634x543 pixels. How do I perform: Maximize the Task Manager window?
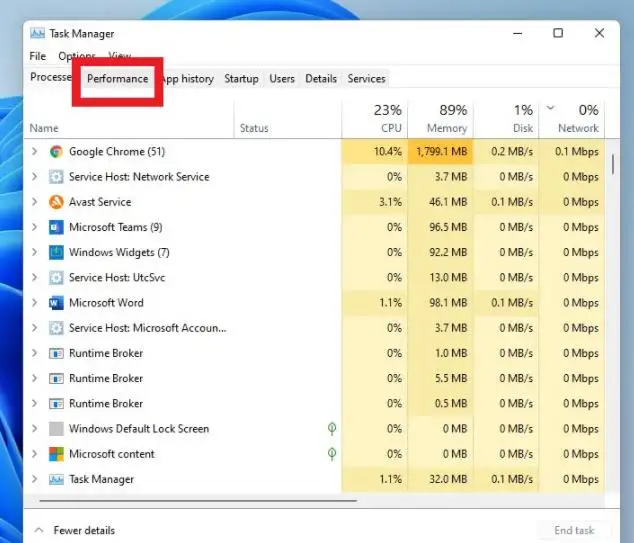pos(558,33)
